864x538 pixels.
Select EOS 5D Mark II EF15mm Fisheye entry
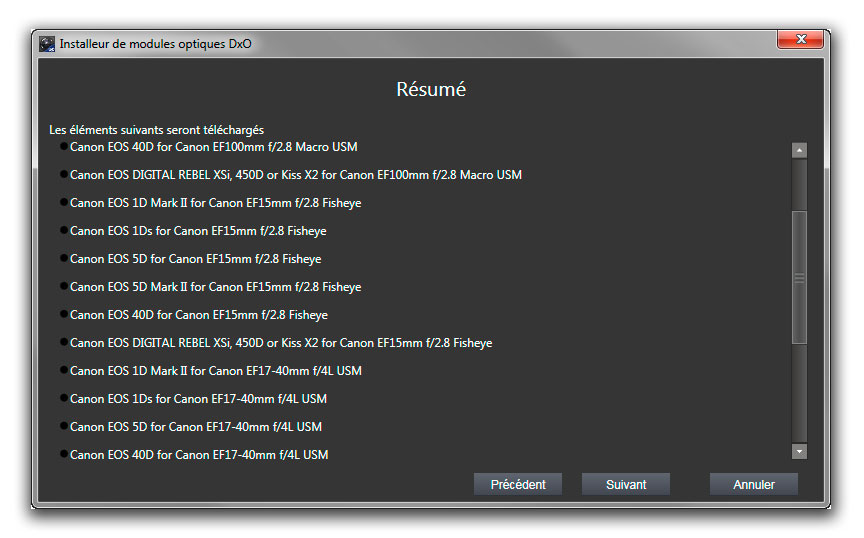[x=215, y=287]
